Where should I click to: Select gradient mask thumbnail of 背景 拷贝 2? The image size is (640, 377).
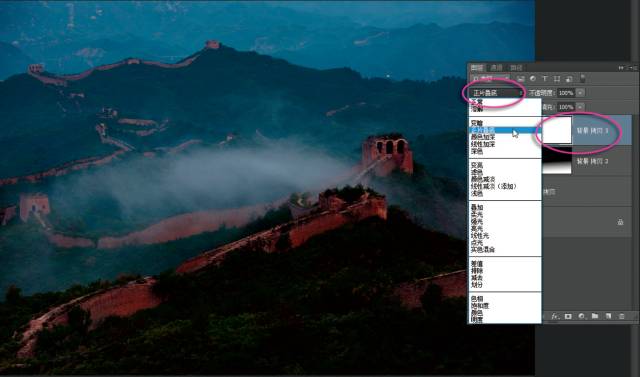(x=556, y=161)
